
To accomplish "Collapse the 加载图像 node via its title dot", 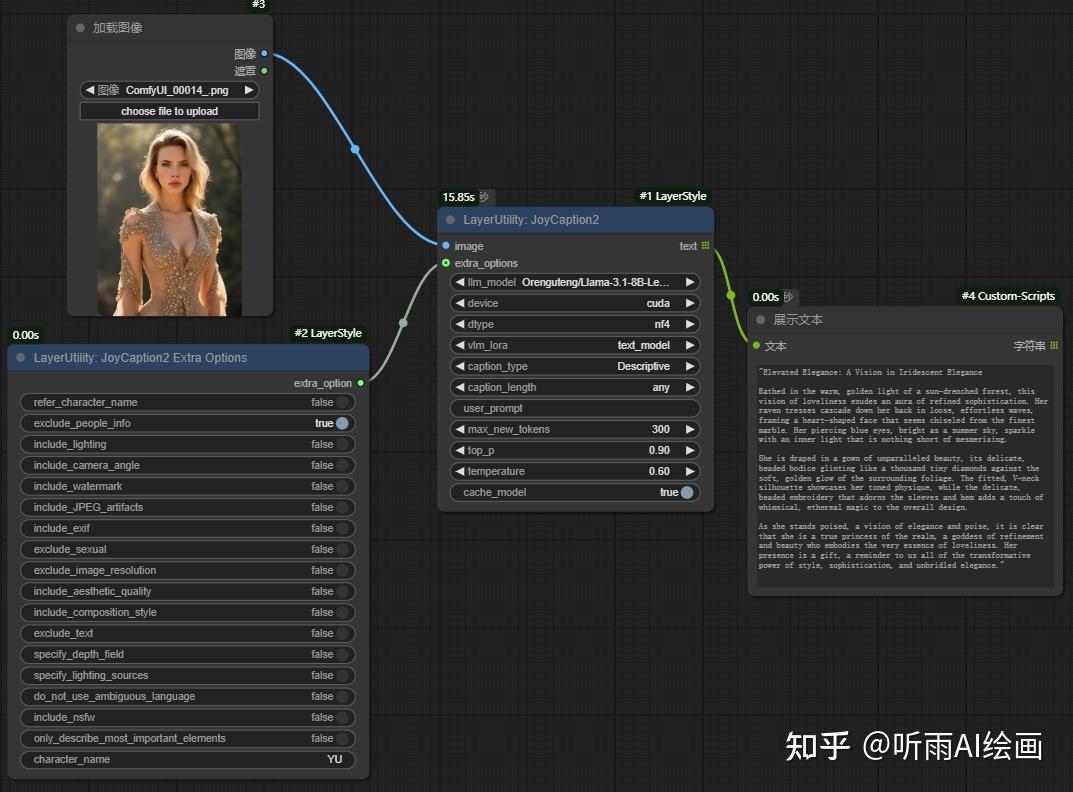I will [79, 28].
